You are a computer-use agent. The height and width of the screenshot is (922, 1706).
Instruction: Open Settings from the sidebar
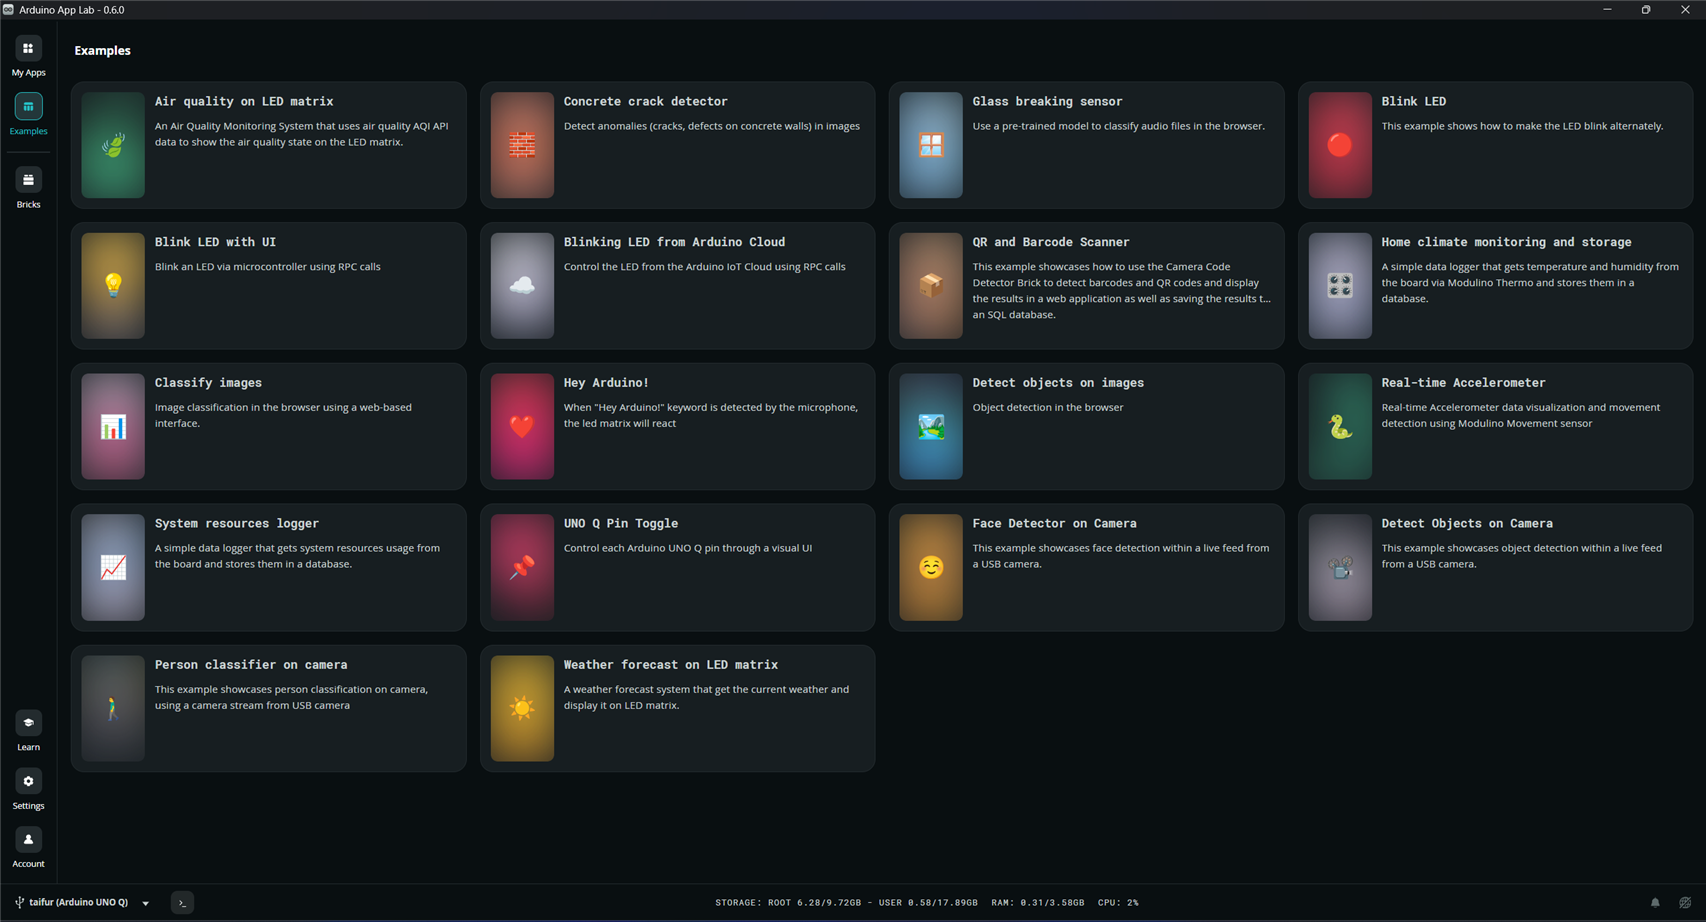(28, 789)
